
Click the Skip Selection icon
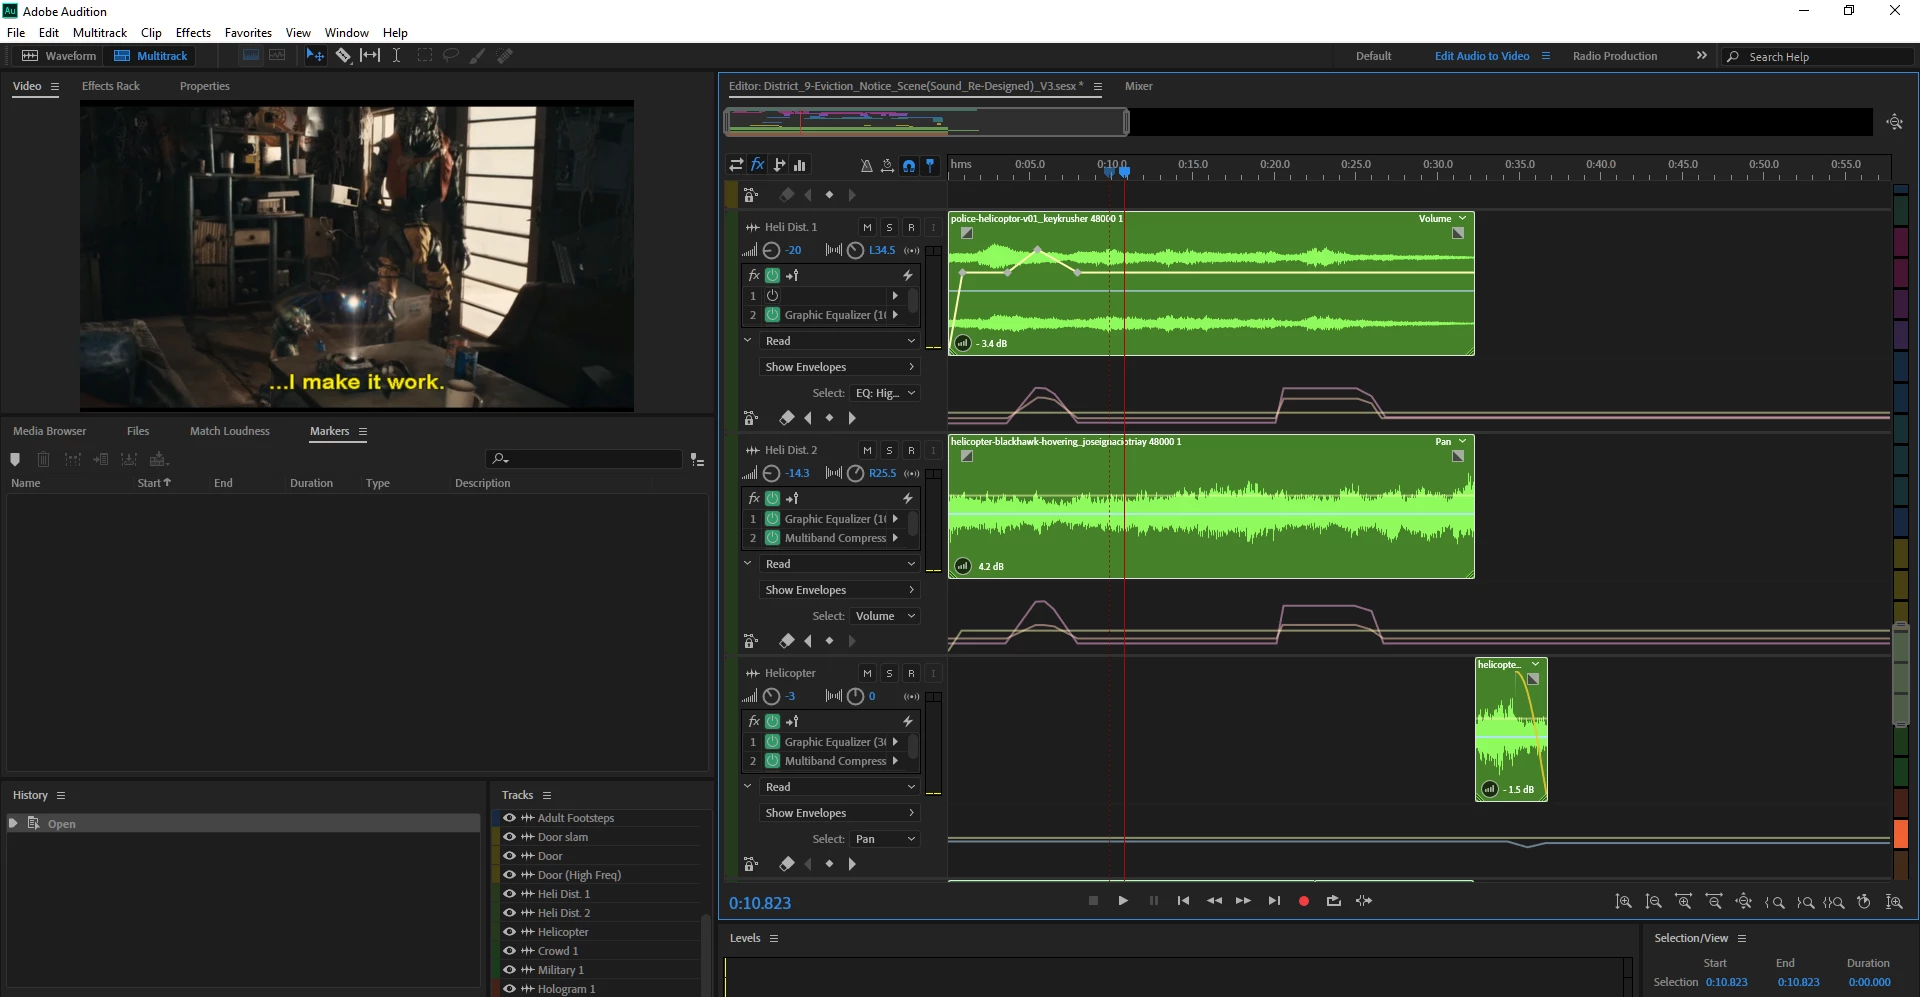click(x=1364, y=901)
